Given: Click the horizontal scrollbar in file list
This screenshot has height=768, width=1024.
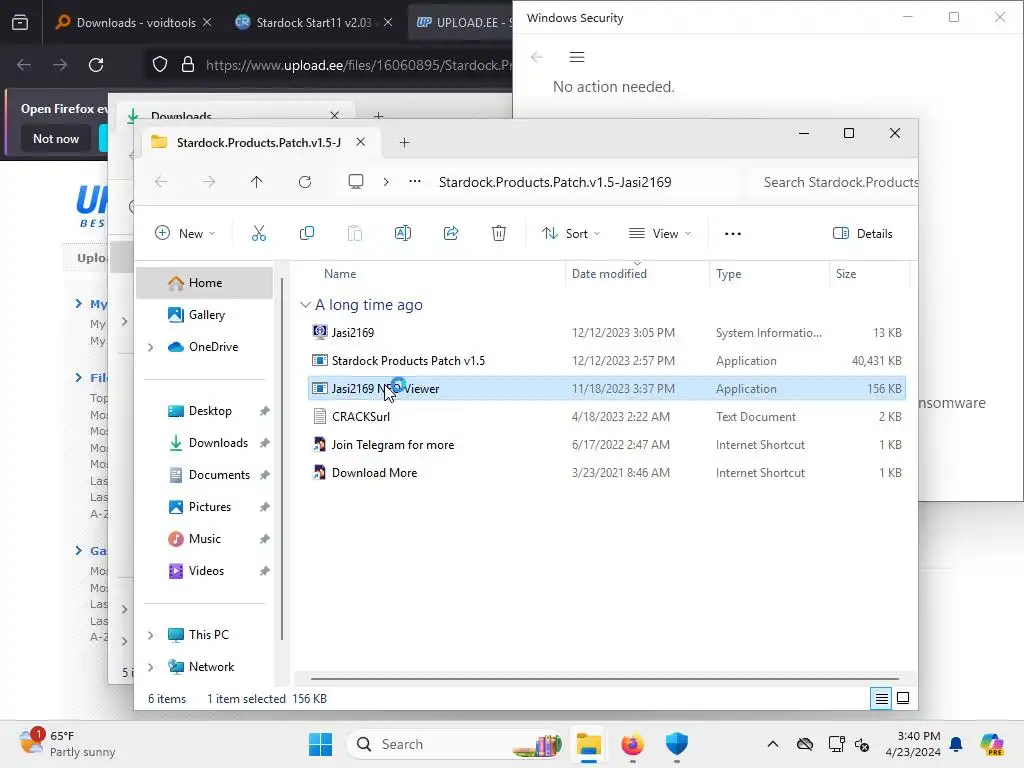Looking at the screenshot, I should click(604, 679).
